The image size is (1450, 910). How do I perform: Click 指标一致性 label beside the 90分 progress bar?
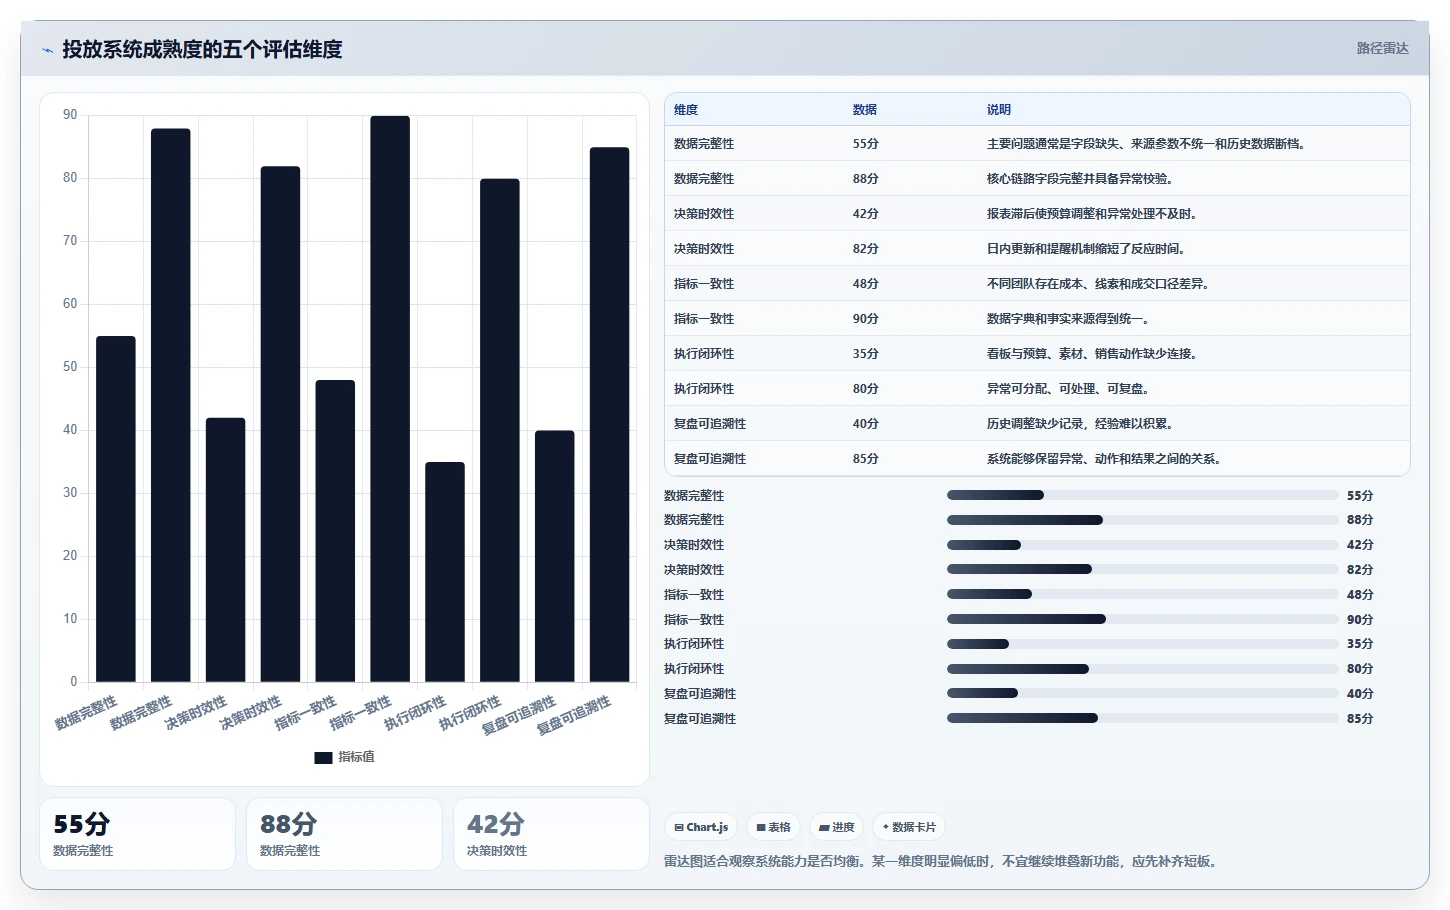tap(694, 620)
